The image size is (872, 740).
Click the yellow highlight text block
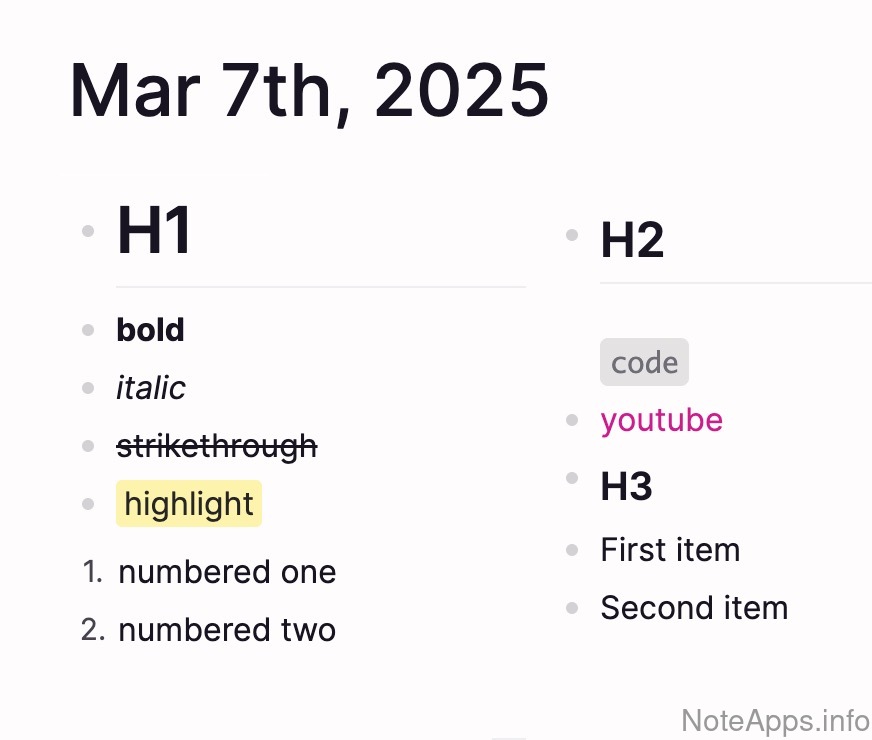click(189, 504)
